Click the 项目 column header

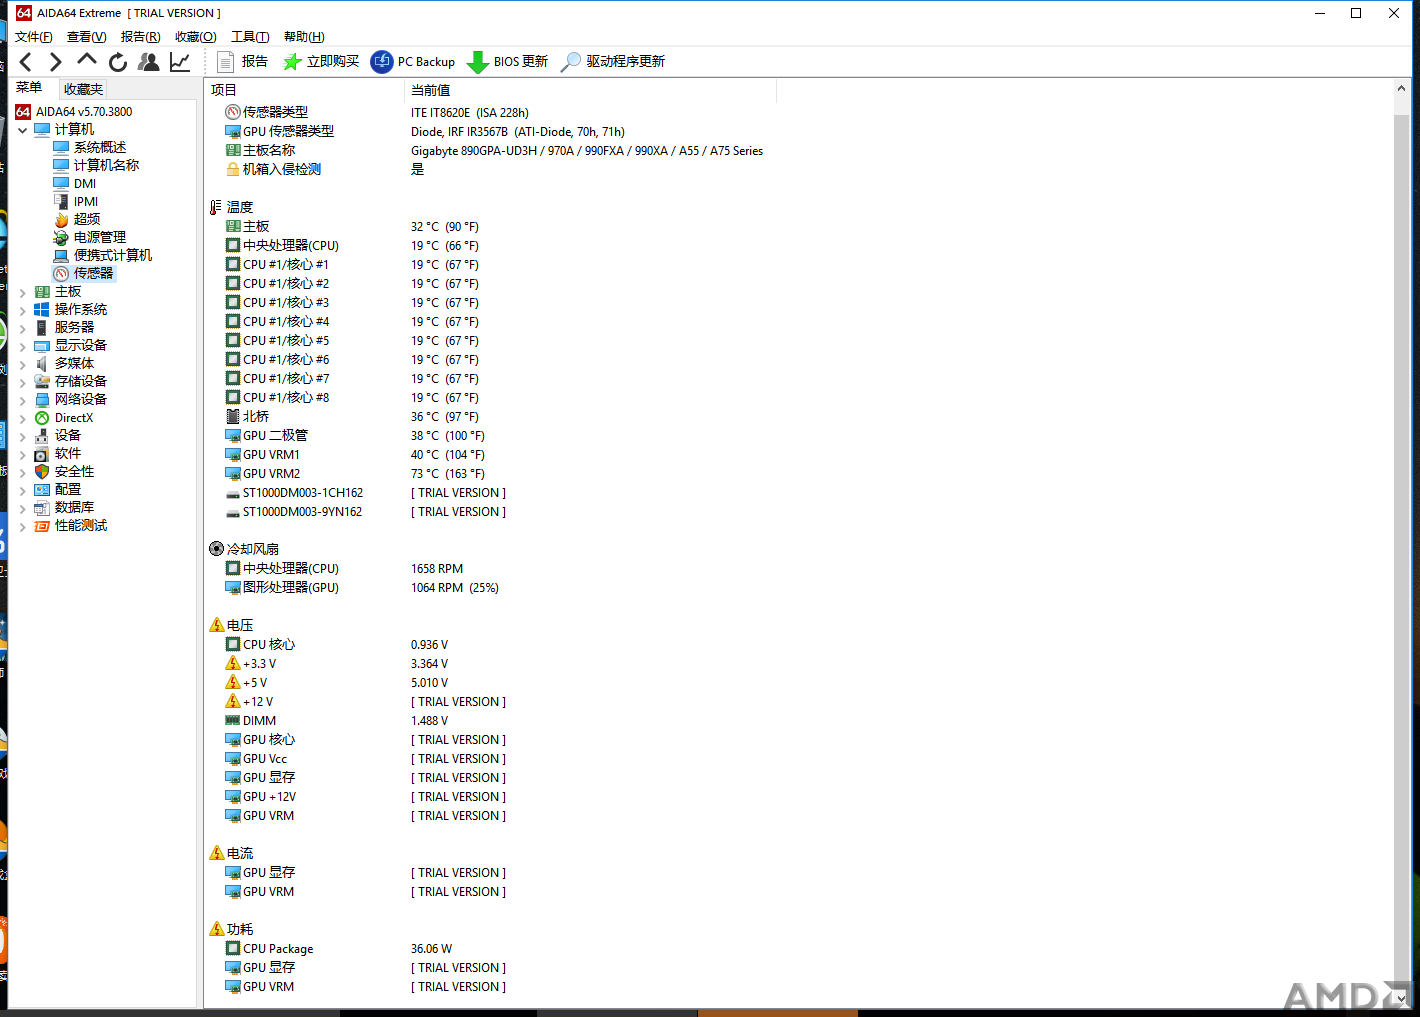(x=304, y=90)
